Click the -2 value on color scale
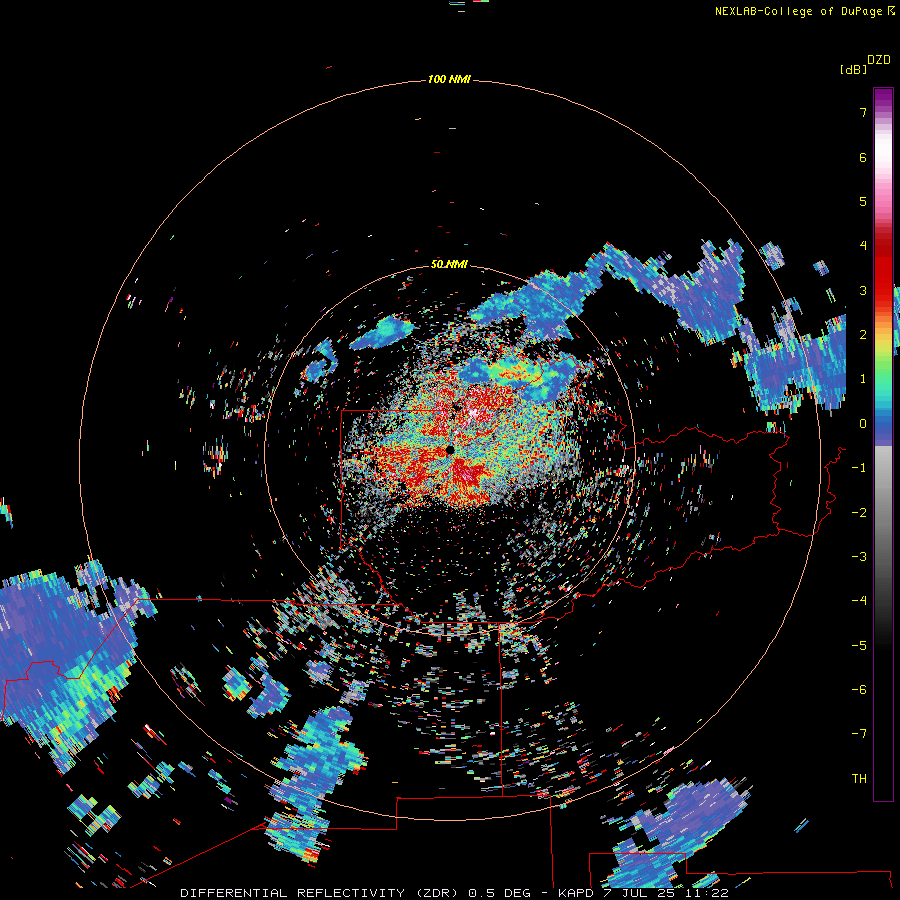 coord(859,513)
